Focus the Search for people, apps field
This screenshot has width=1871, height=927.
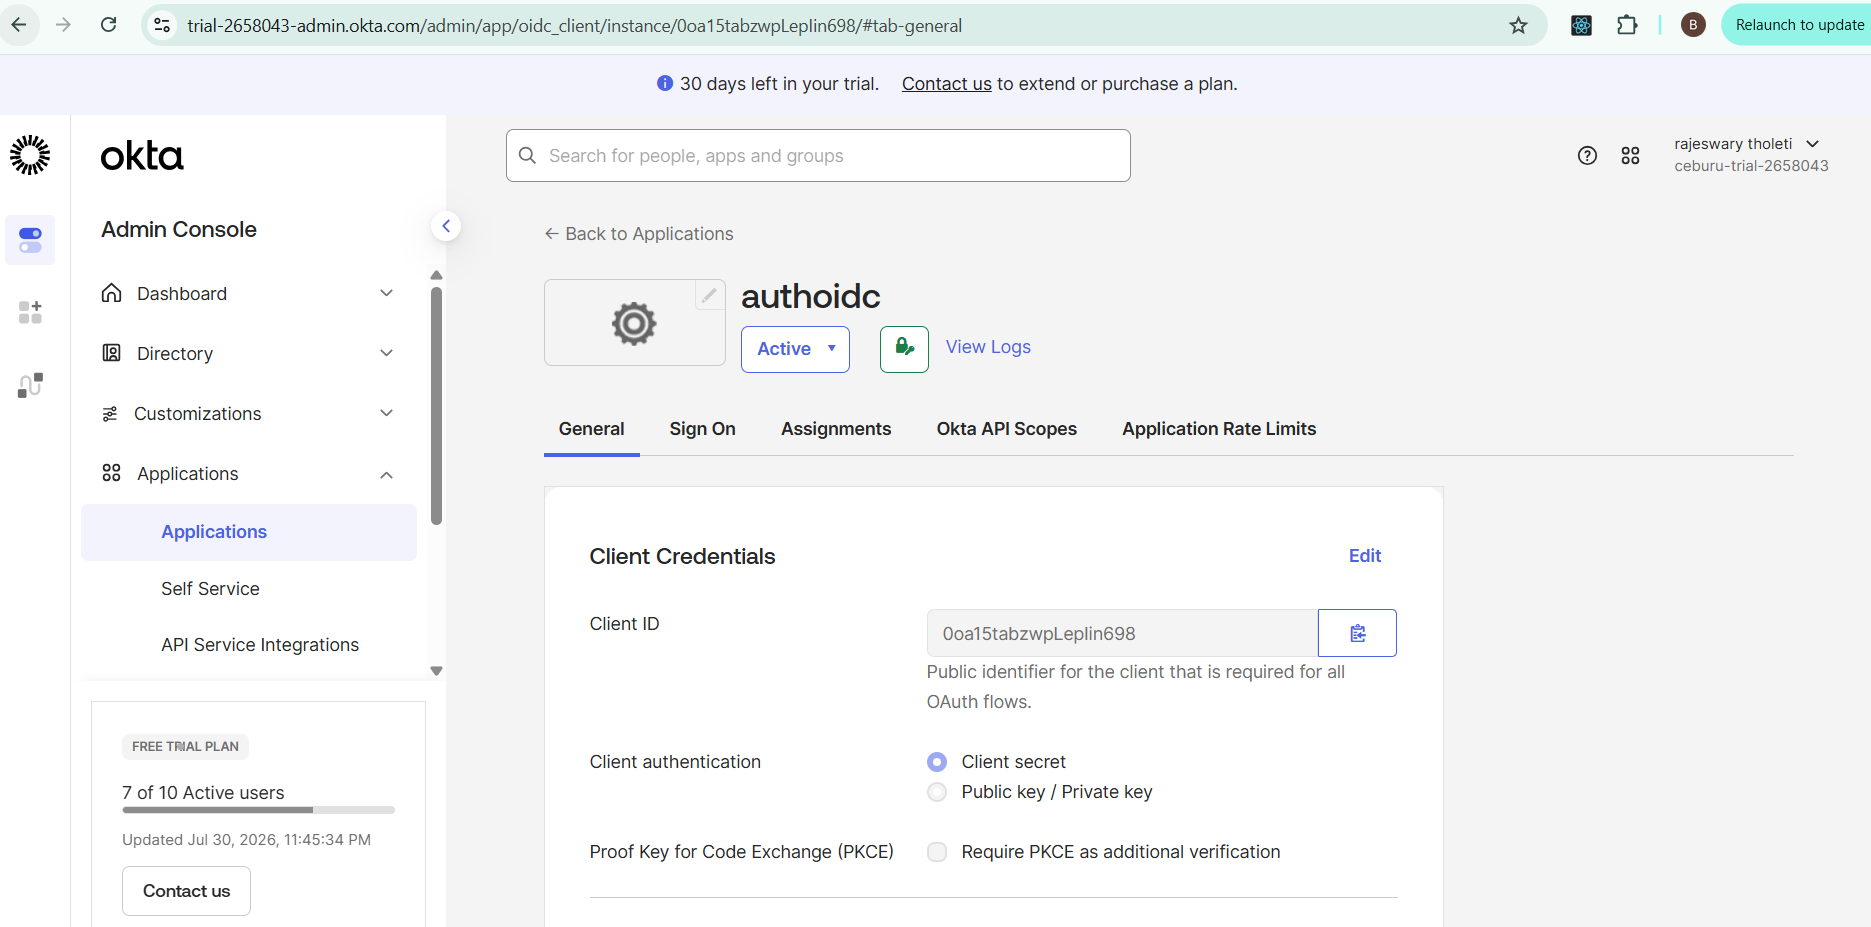coord(818,155)
